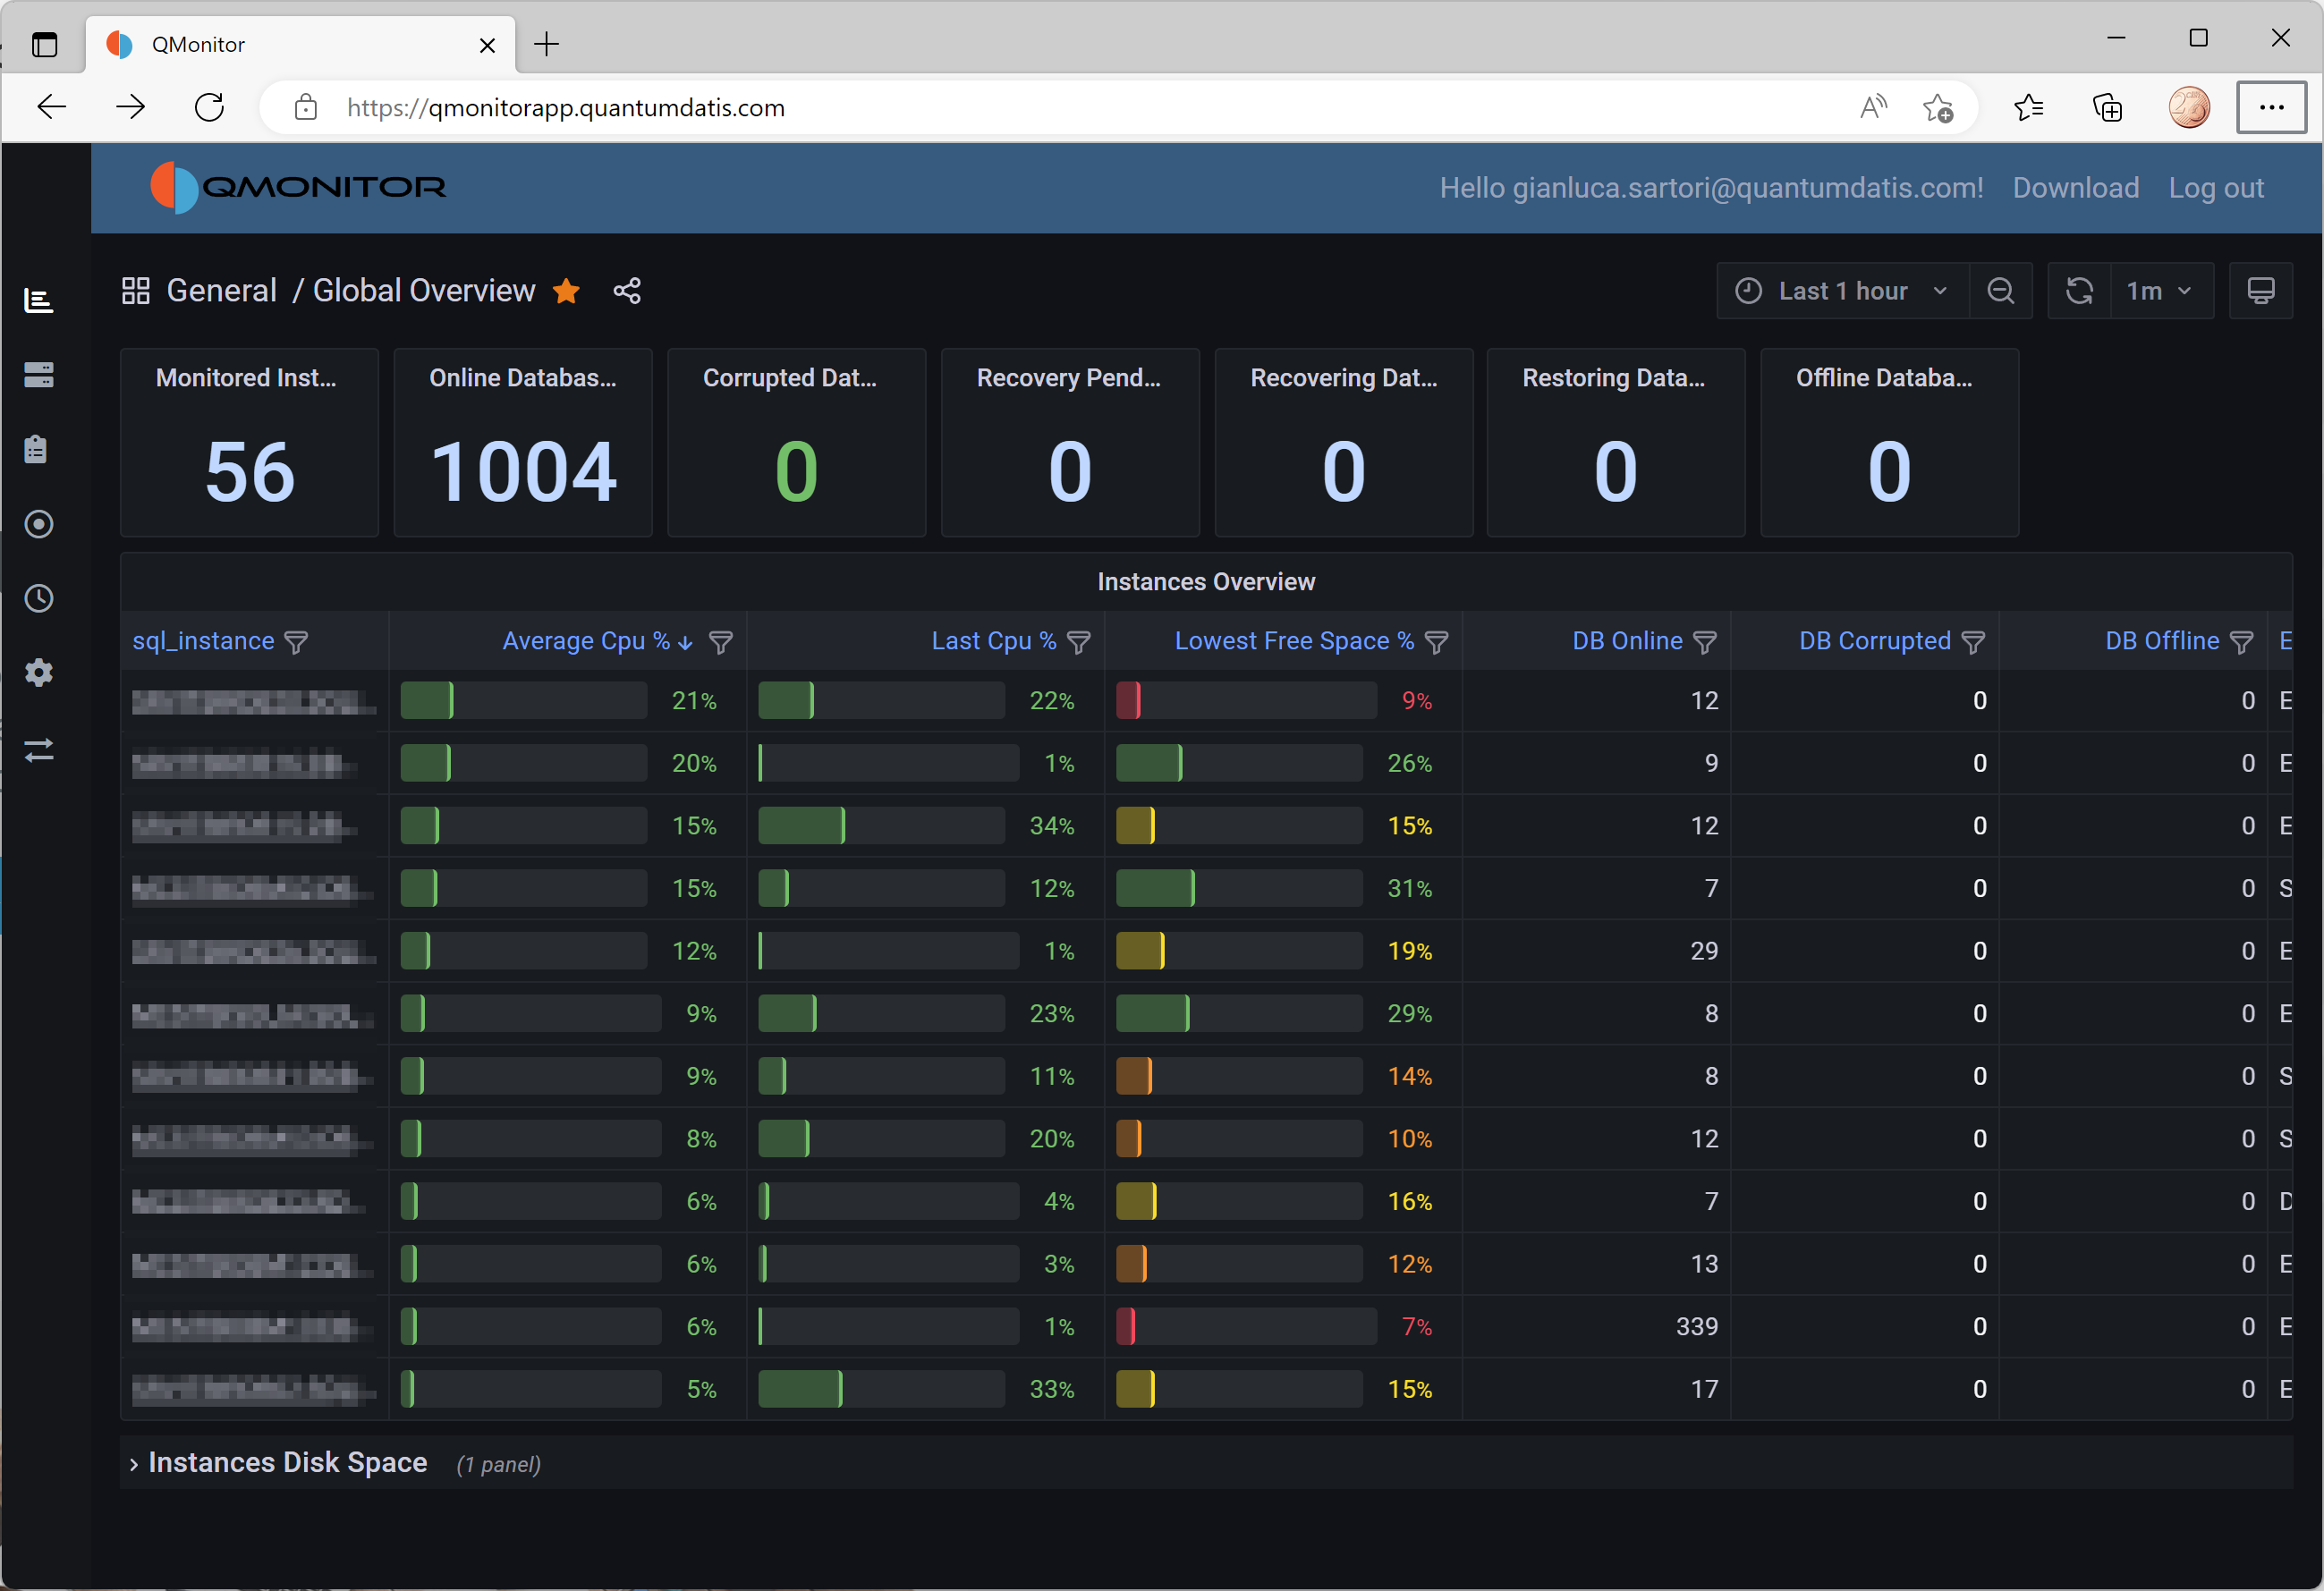Open the clipboard reports sidebar icon

tap(37, 450)
